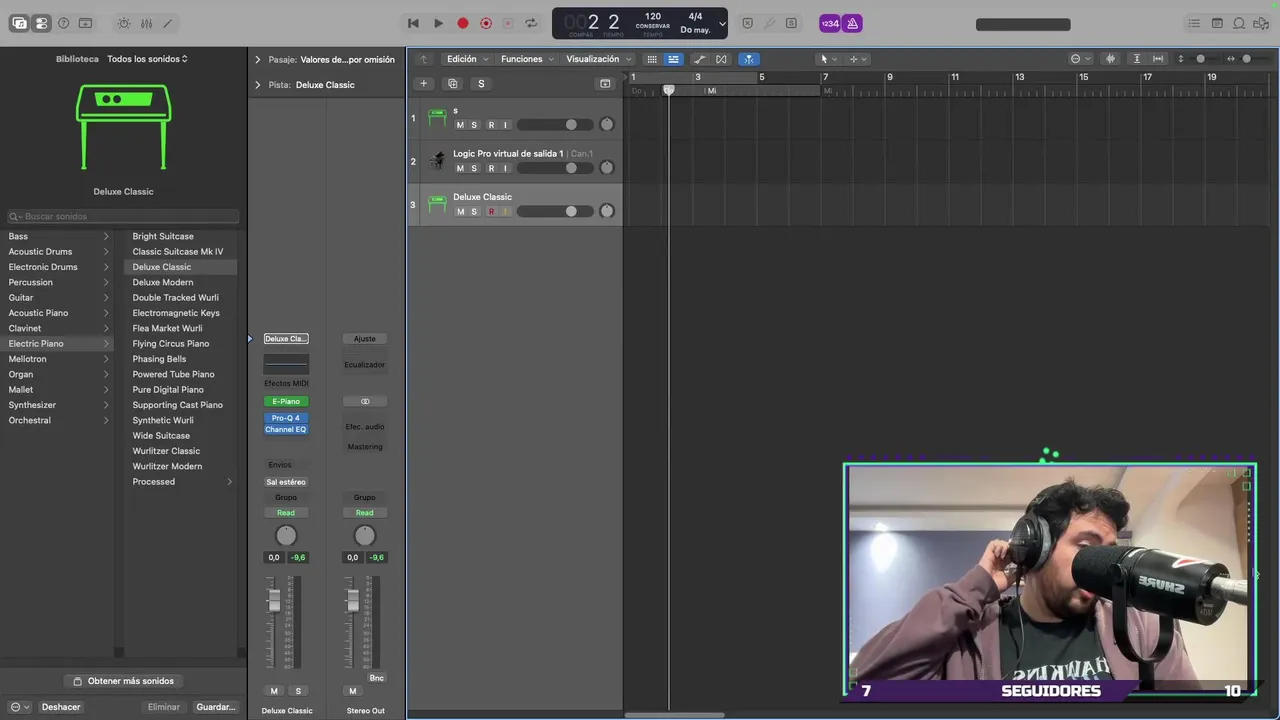Toggle Cycle mode loop button
The height and width of the screenshot is (720, 1280).
pyautogui.click(x=531, y=23)
